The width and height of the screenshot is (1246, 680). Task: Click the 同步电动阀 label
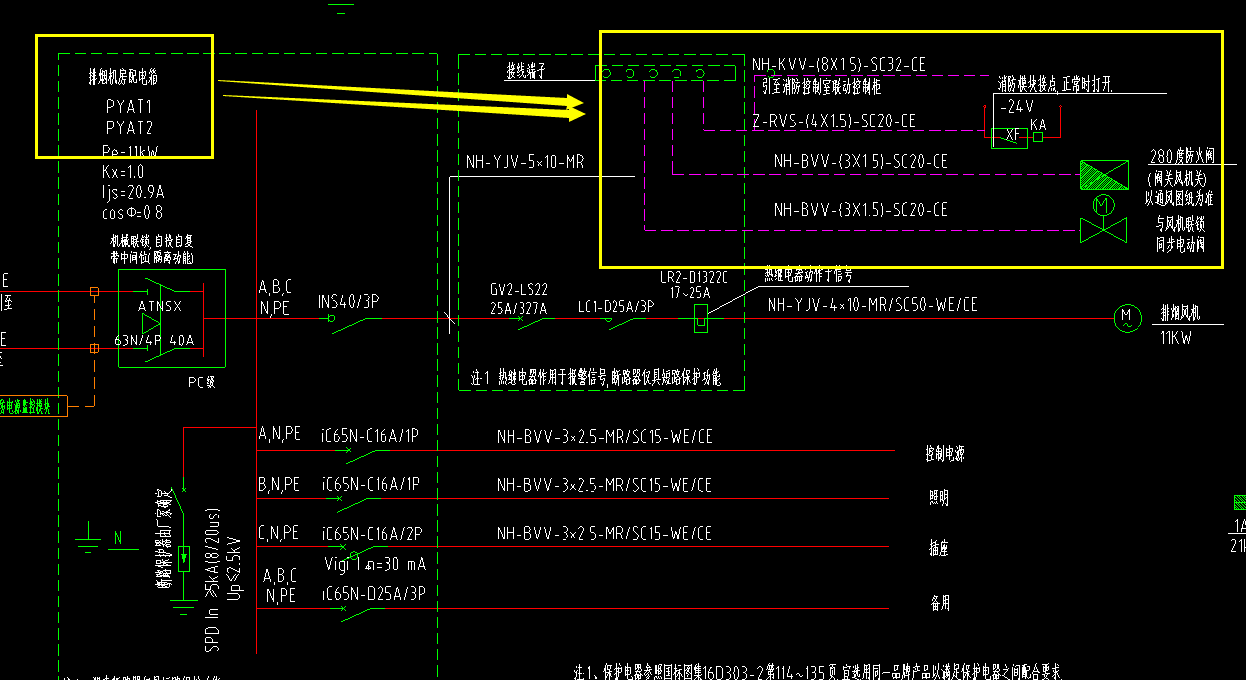coord(1181,242)
